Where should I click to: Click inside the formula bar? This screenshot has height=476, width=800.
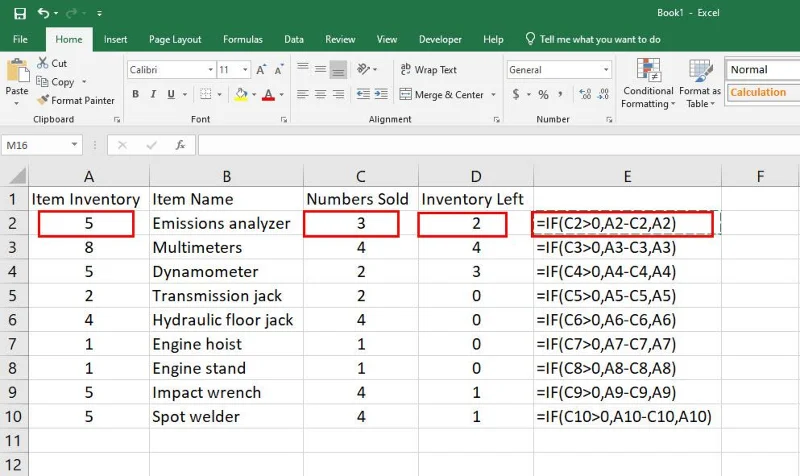(x=498, y=145)
